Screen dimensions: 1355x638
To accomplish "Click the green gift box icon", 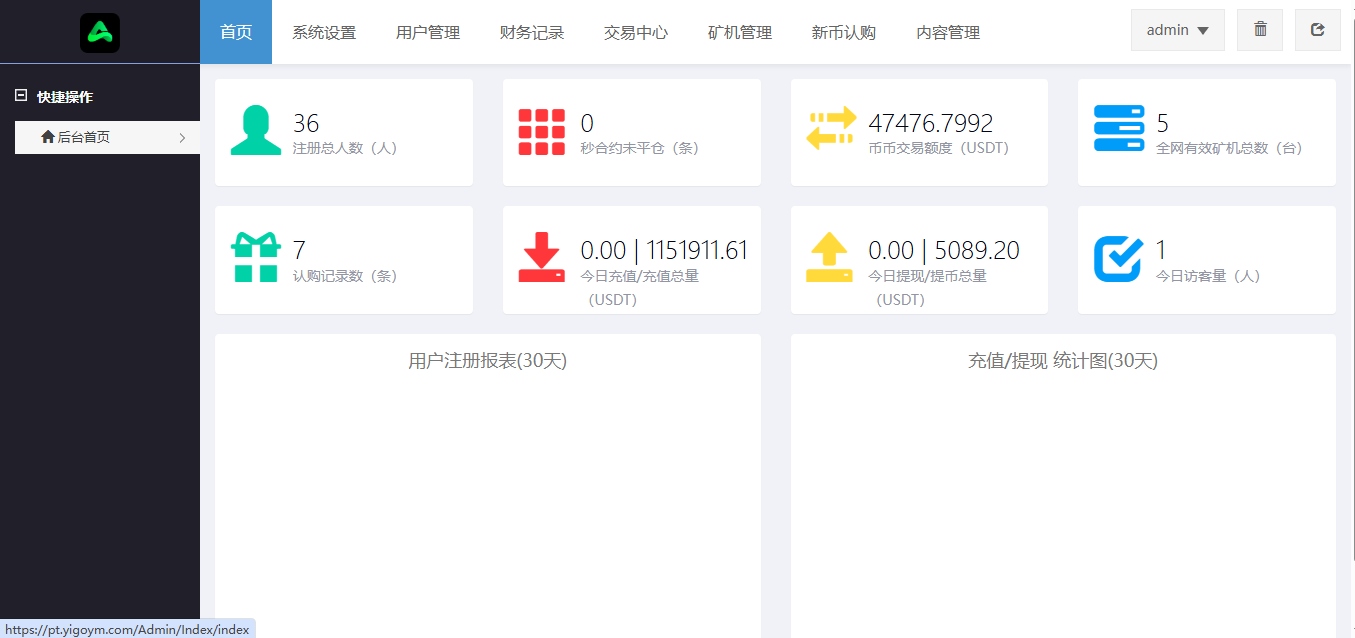I will (256, 257).
